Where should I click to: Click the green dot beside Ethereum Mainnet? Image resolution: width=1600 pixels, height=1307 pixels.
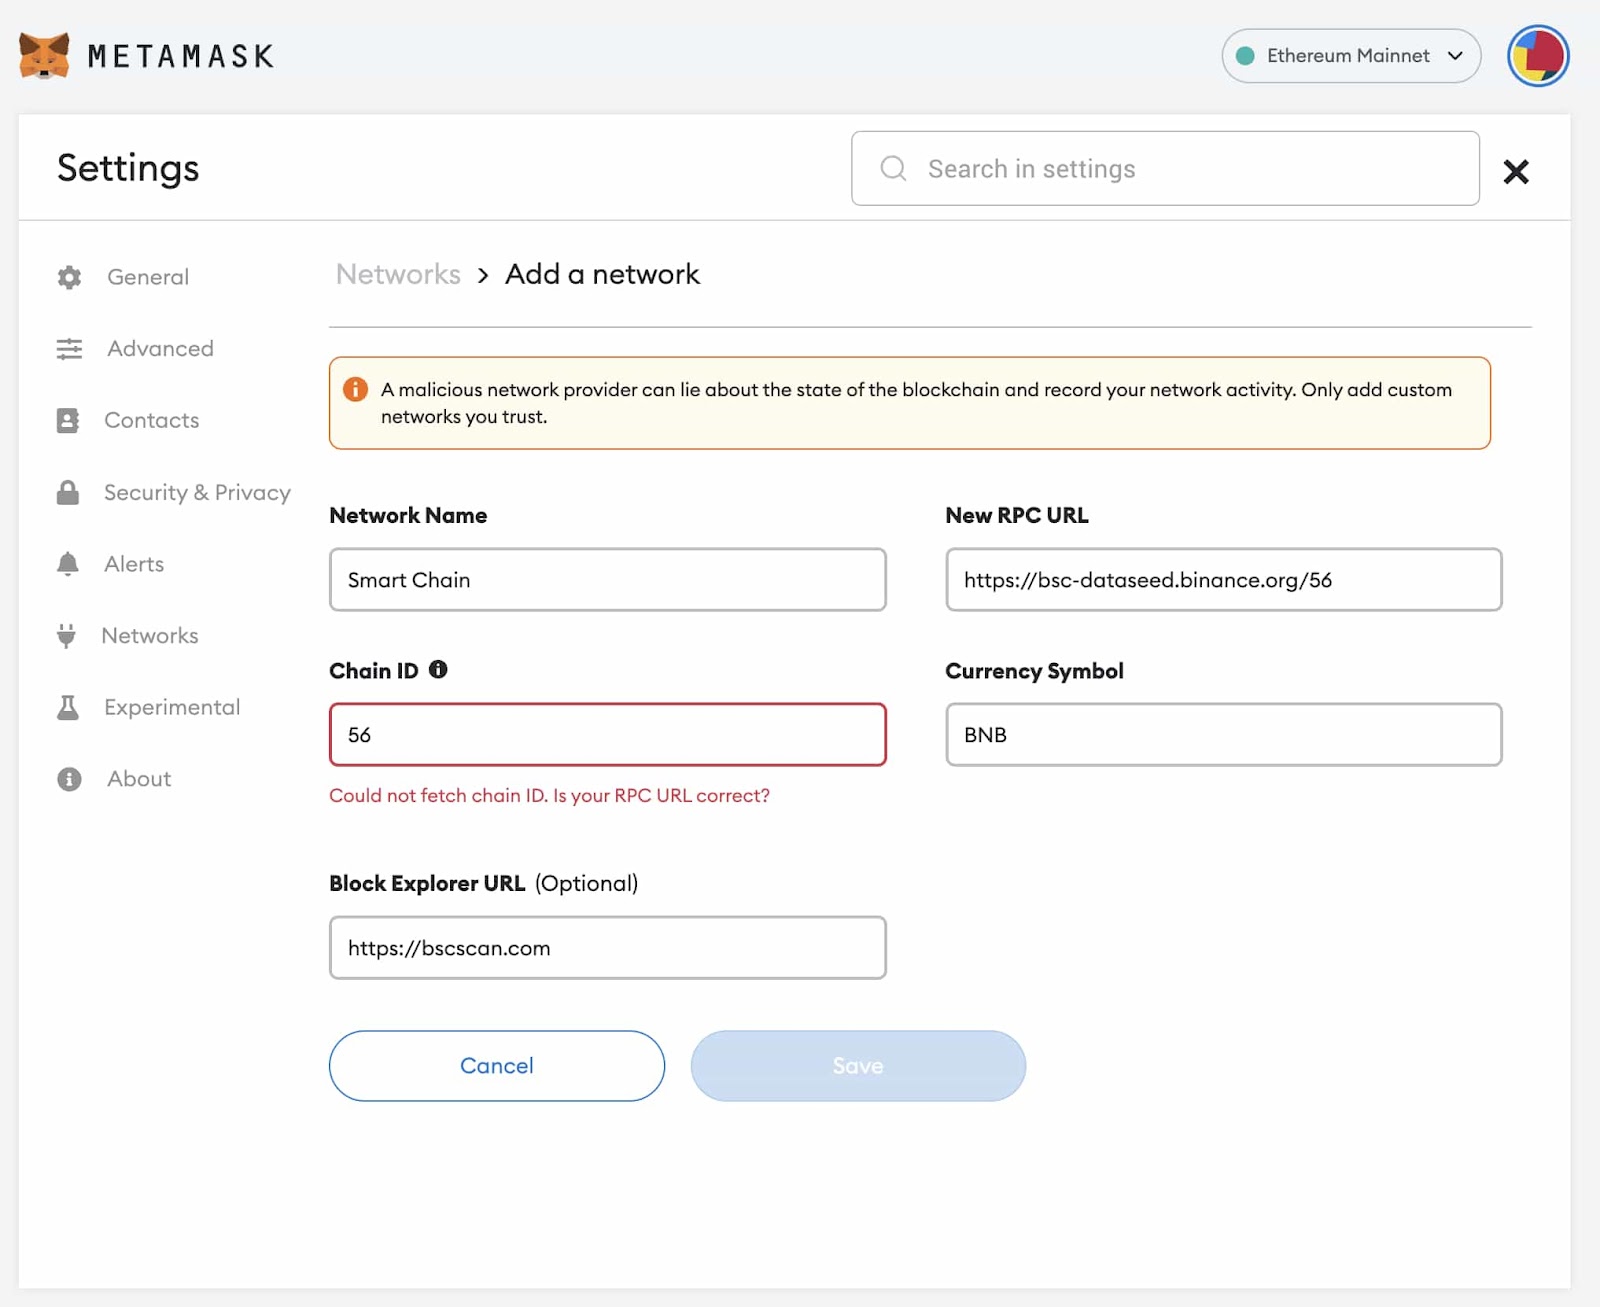(x=1245, y=56)
